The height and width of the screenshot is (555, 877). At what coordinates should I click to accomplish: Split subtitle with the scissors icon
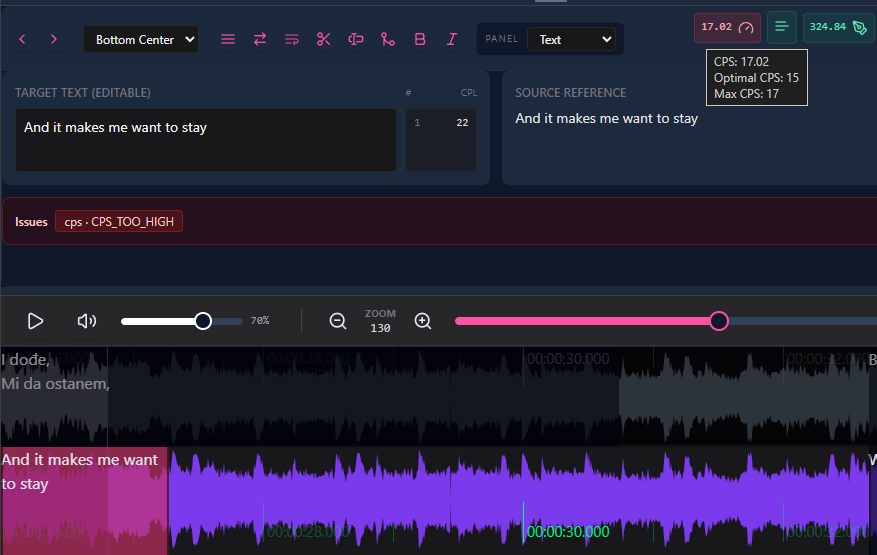point(323,39)
